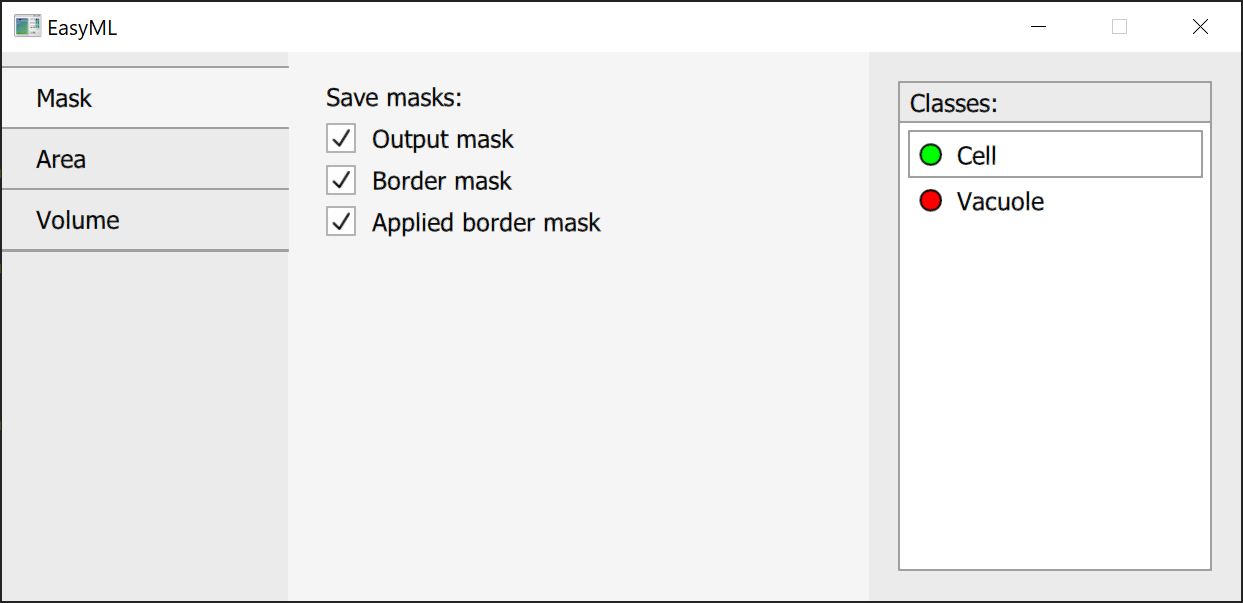Switch to the Mask tab
1243x603 pixels.
145,98
